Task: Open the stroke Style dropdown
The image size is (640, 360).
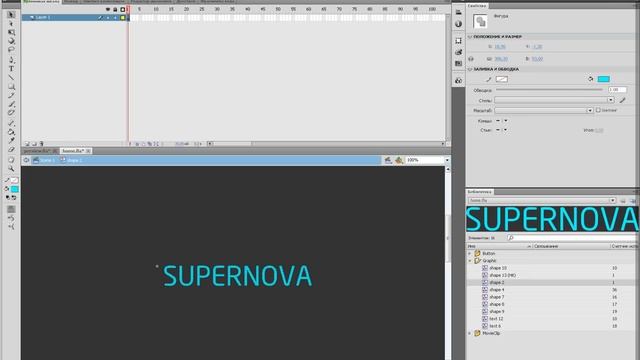Action: [x=554, y=100]
